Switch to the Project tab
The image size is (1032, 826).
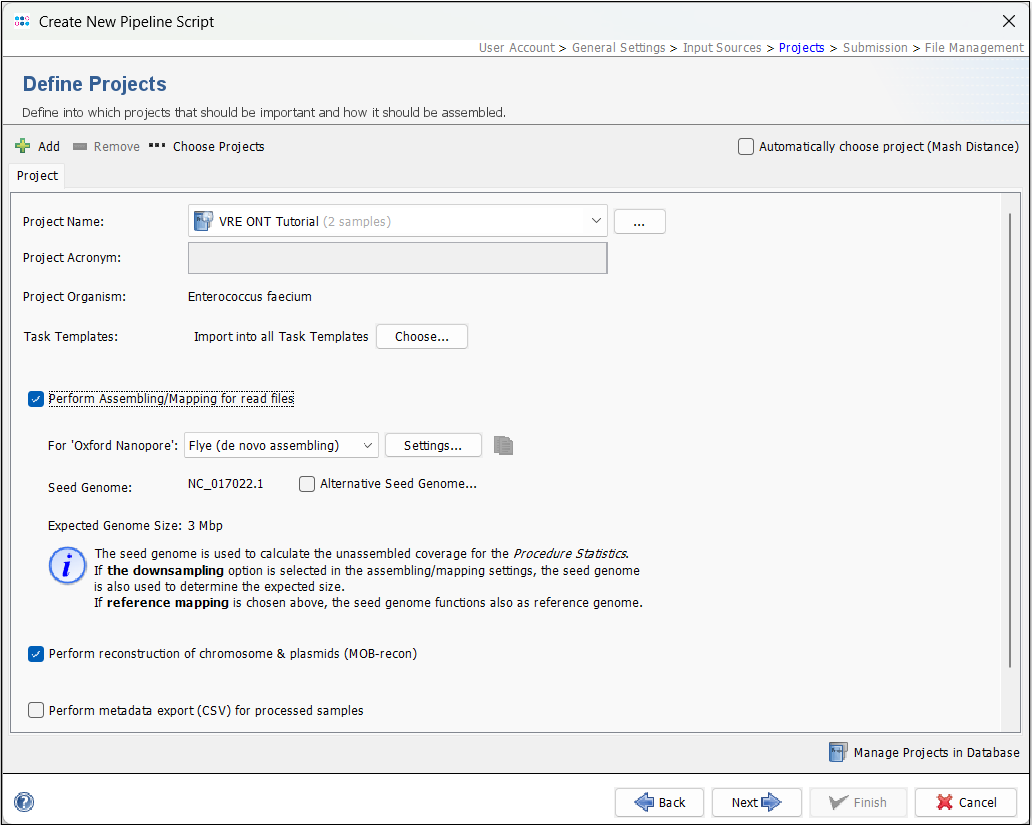tap(36, 175)
